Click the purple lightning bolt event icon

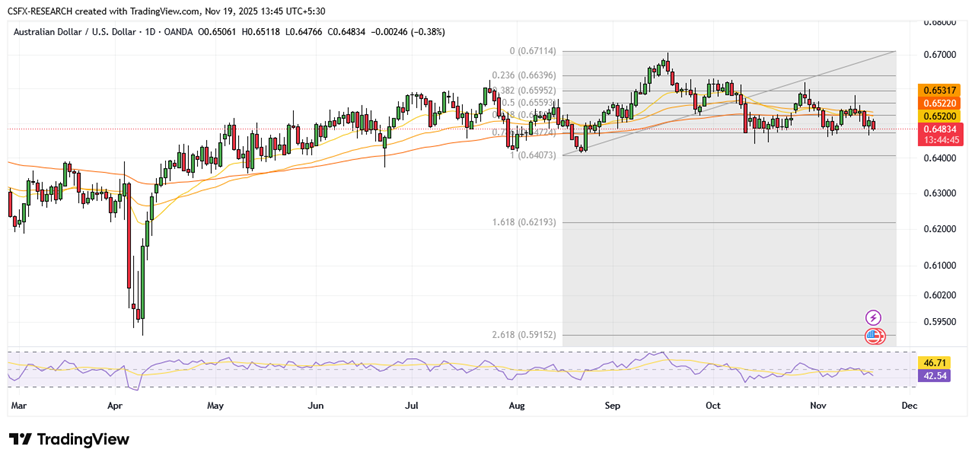(x=873, y=317)
